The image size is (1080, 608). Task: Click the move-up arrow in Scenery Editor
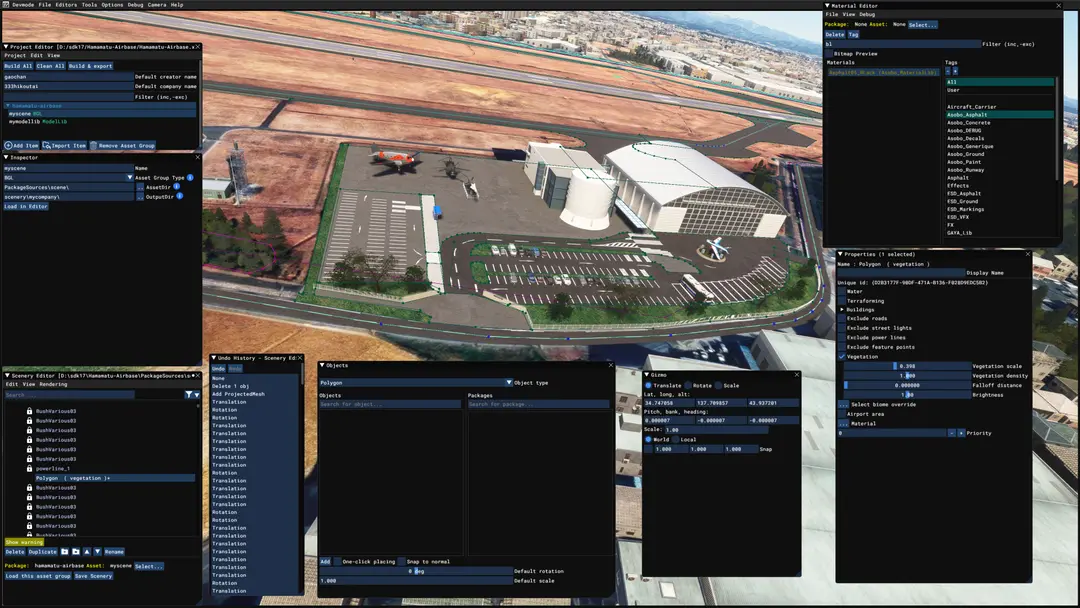click(87, 552)
